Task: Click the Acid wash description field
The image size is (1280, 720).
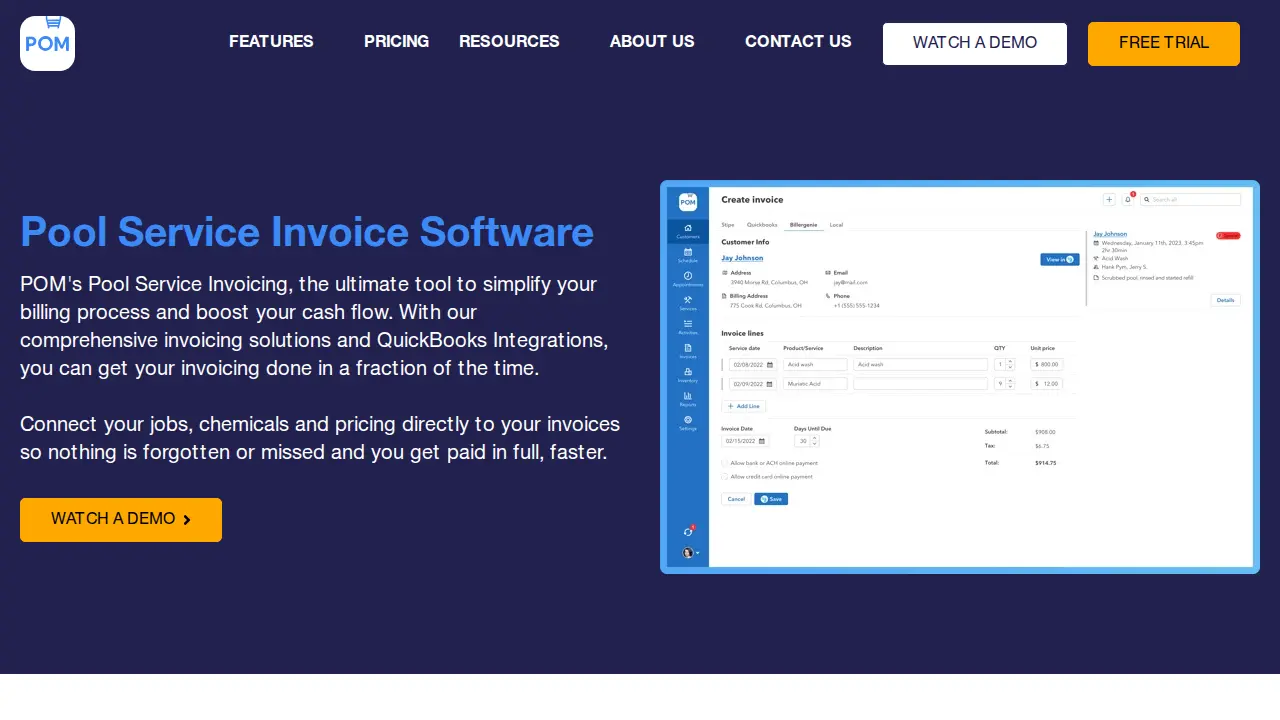Action: (920, 365)
